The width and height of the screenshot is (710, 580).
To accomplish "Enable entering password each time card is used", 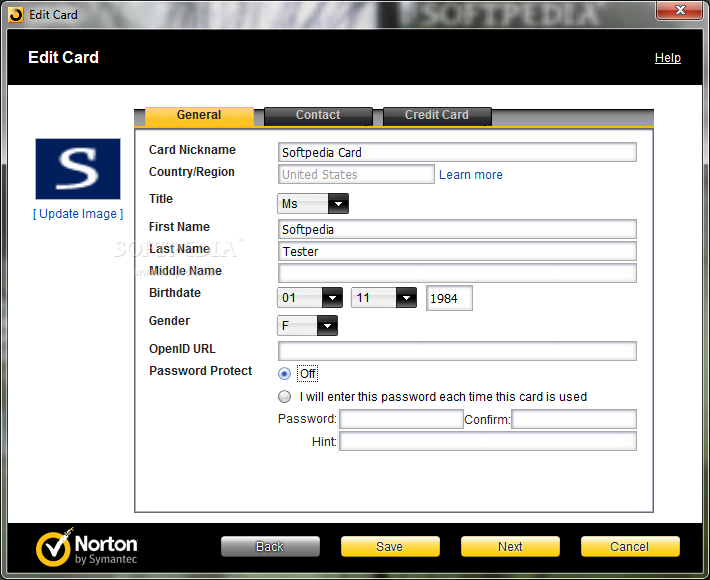I will click(x=284, y=397).
